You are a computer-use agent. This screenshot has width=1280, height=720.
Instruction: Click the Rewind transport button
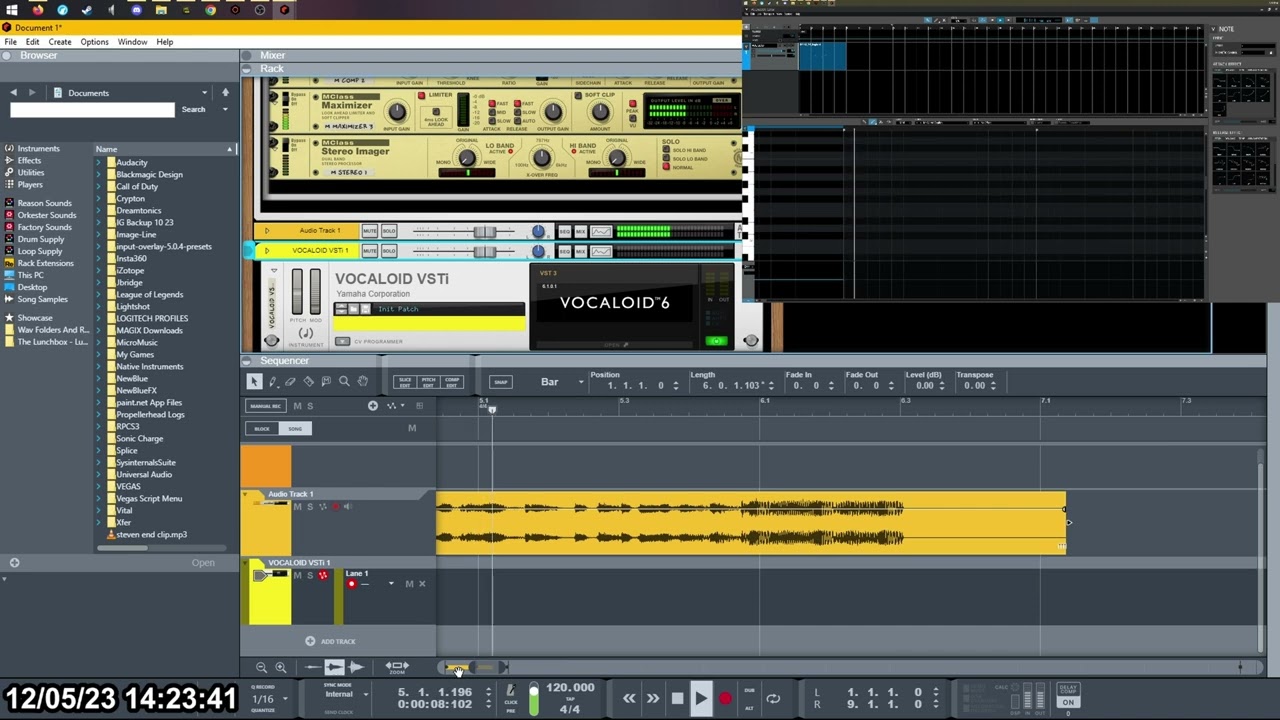(x=629, y=698)
